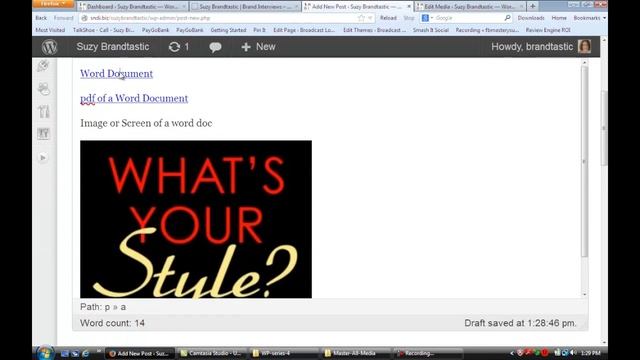Switch to the Recording... taskbar item
The image size is (640, 360).
427,353
